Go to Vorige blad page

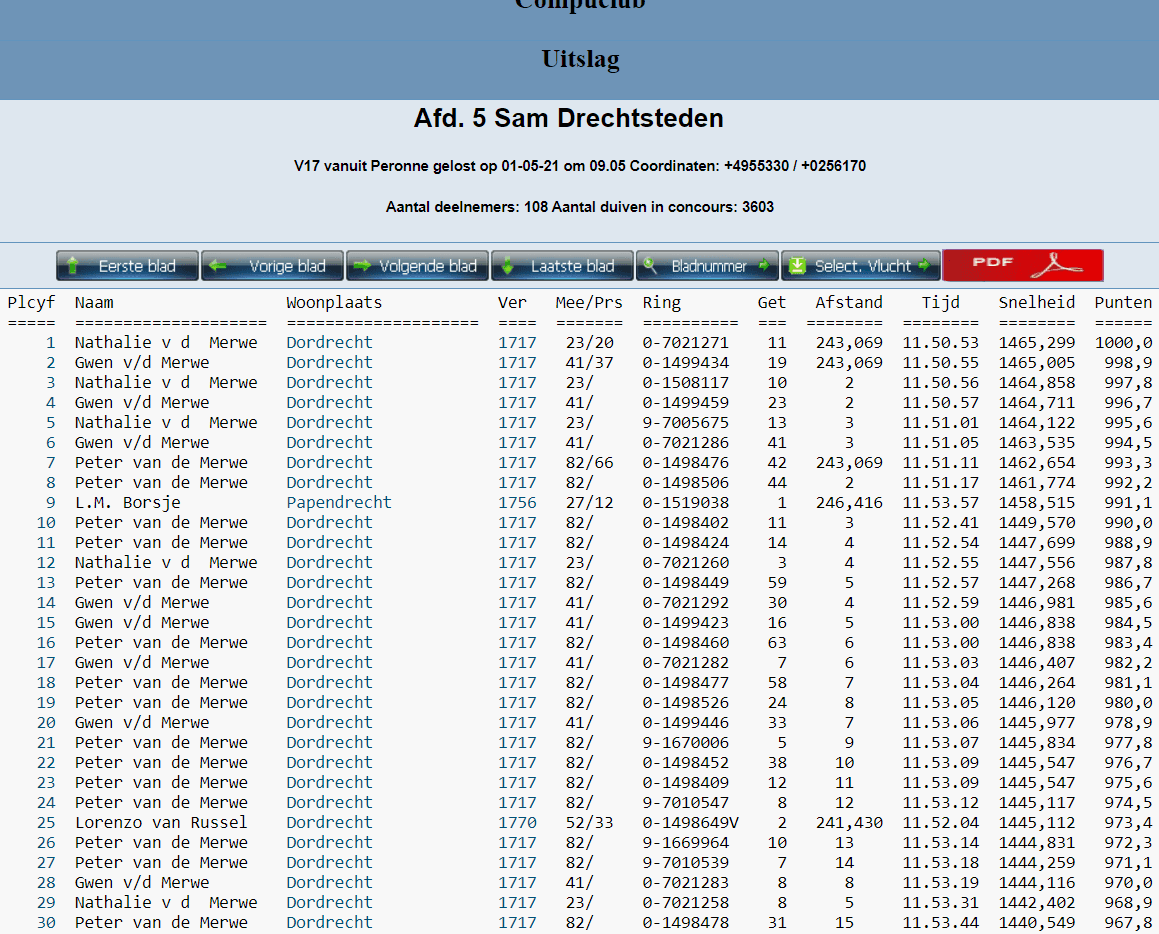click(x=272, y=266)
